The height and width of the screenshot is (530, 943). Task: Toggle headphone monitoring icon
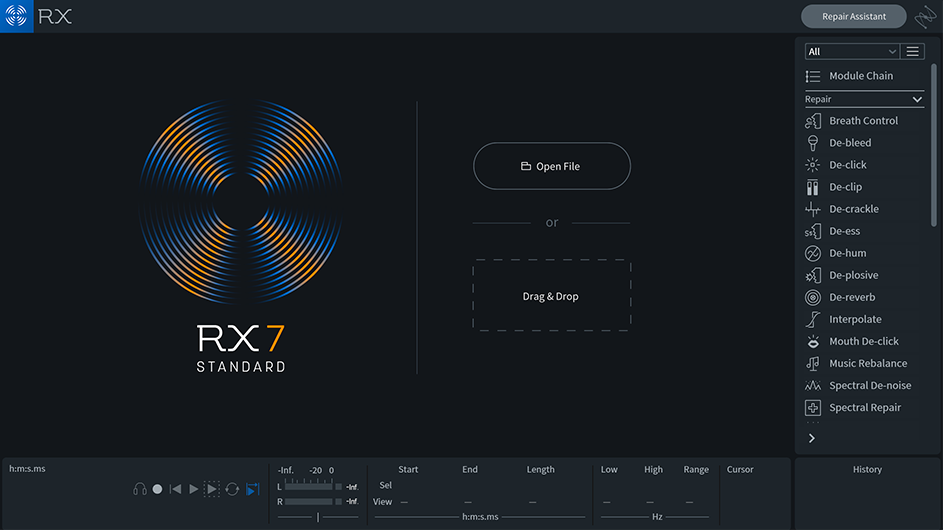pos(140,489)
